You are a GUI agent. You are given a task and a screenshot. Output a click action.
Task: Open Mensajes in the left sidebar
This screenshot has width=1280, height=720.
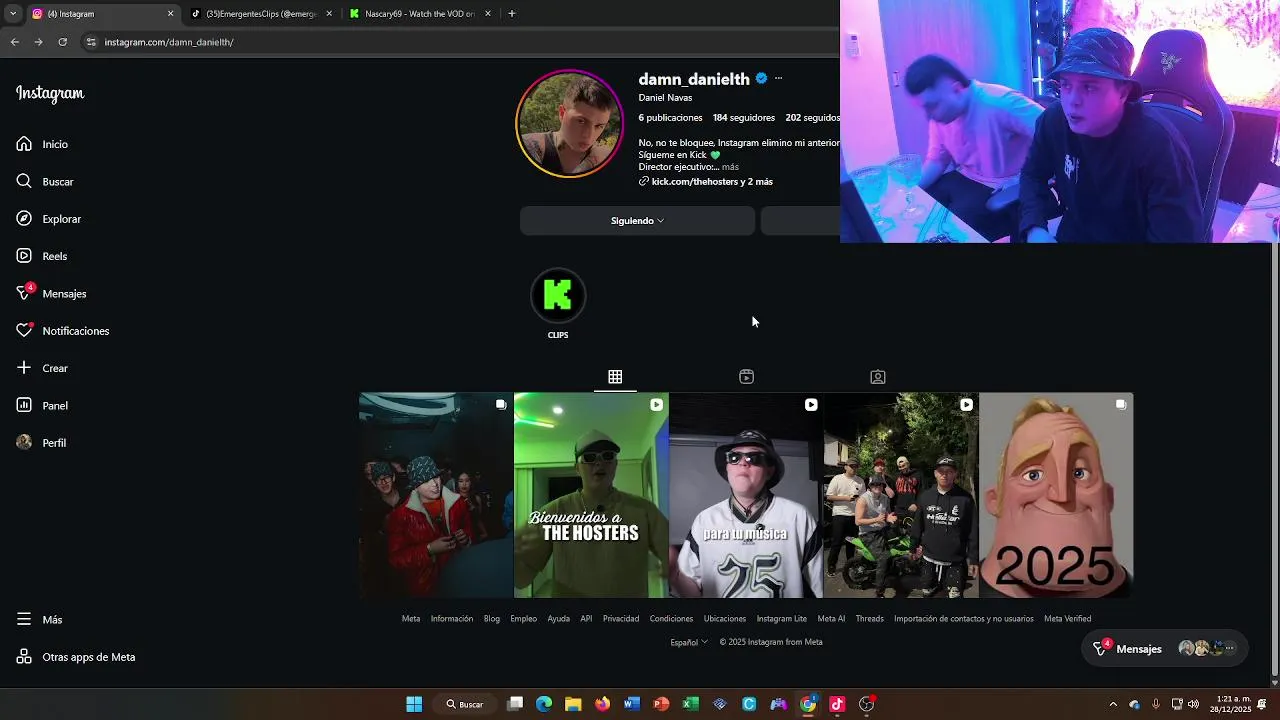[51, 293]
